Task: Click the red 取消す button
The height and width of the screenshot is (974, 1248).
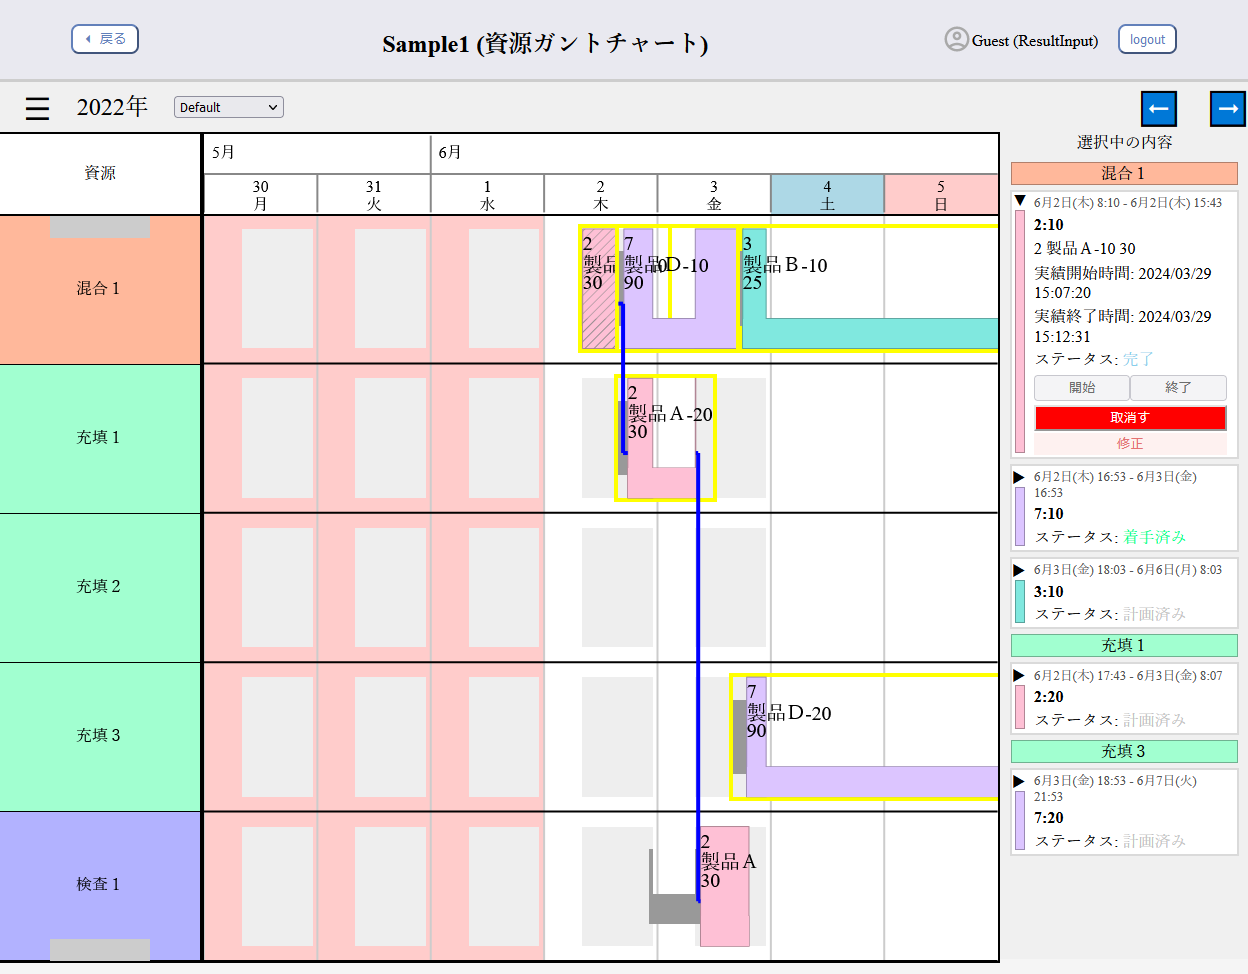Action: 1129,420
